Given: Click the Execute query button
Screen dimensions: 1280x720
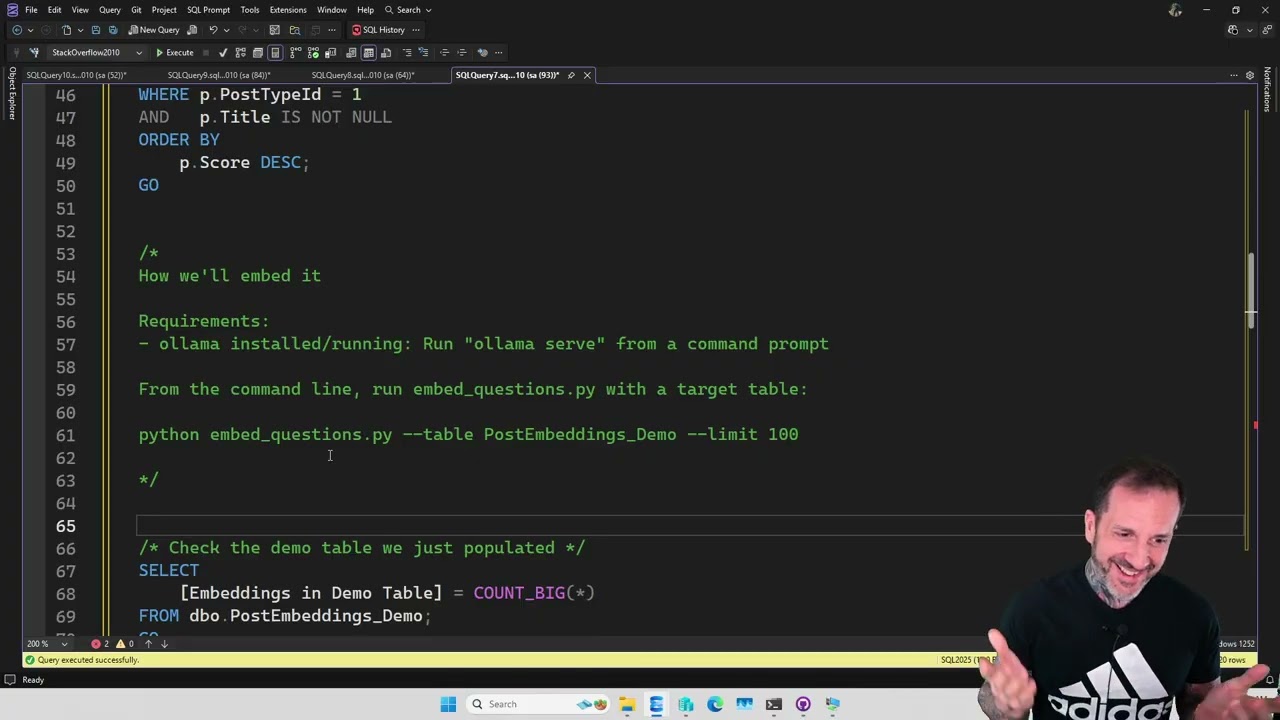Looking at the screenshot, I should pos(174,52).
